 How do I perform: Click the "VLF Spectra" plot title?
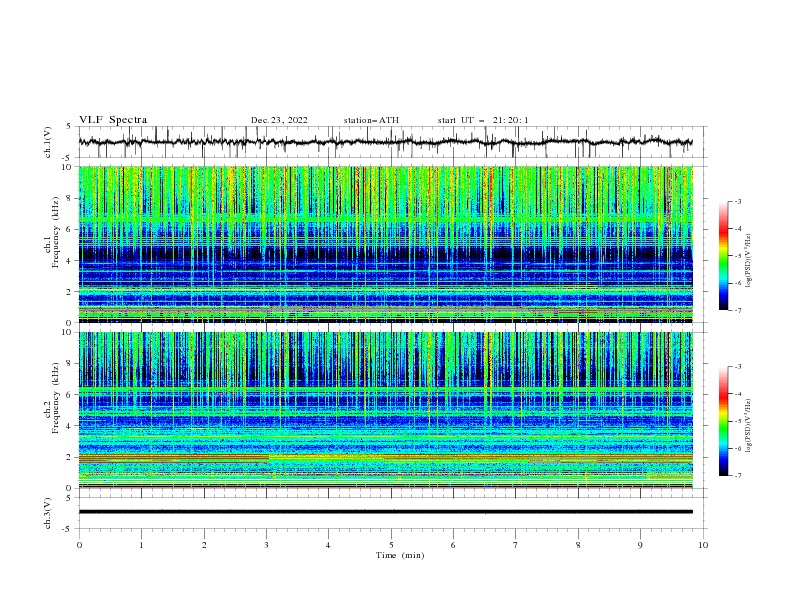coord(113,120)
